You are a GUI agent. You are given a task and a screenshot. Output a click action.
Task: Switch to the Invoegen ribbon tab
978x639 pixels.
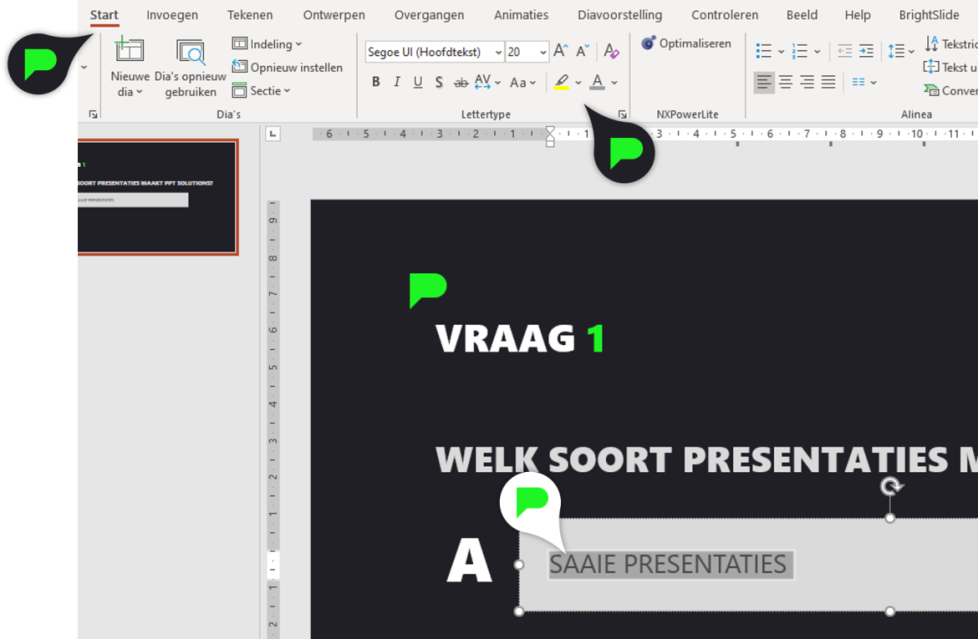[x=171, y=15]
